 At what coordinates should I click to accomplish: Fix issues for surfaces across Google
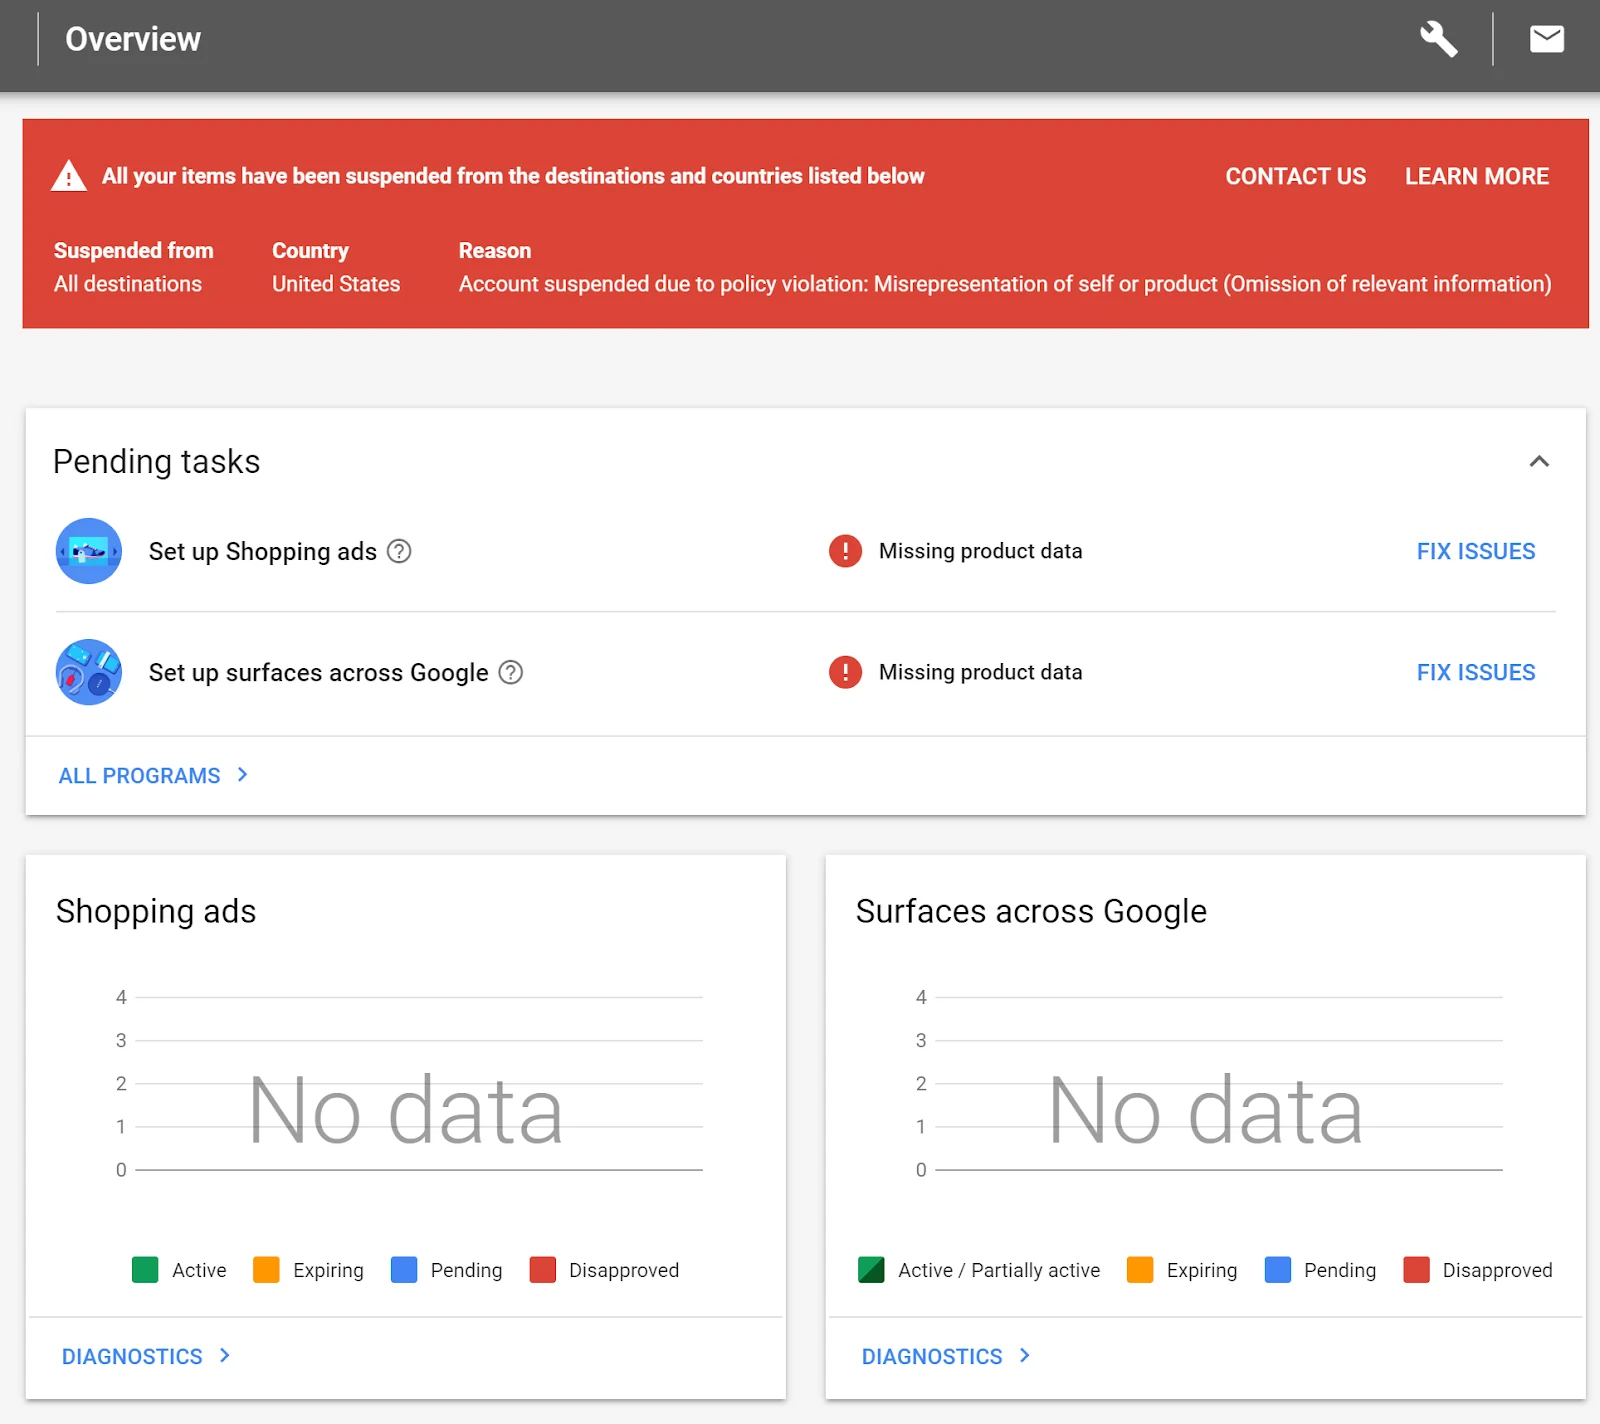[x=1476, y=672]
